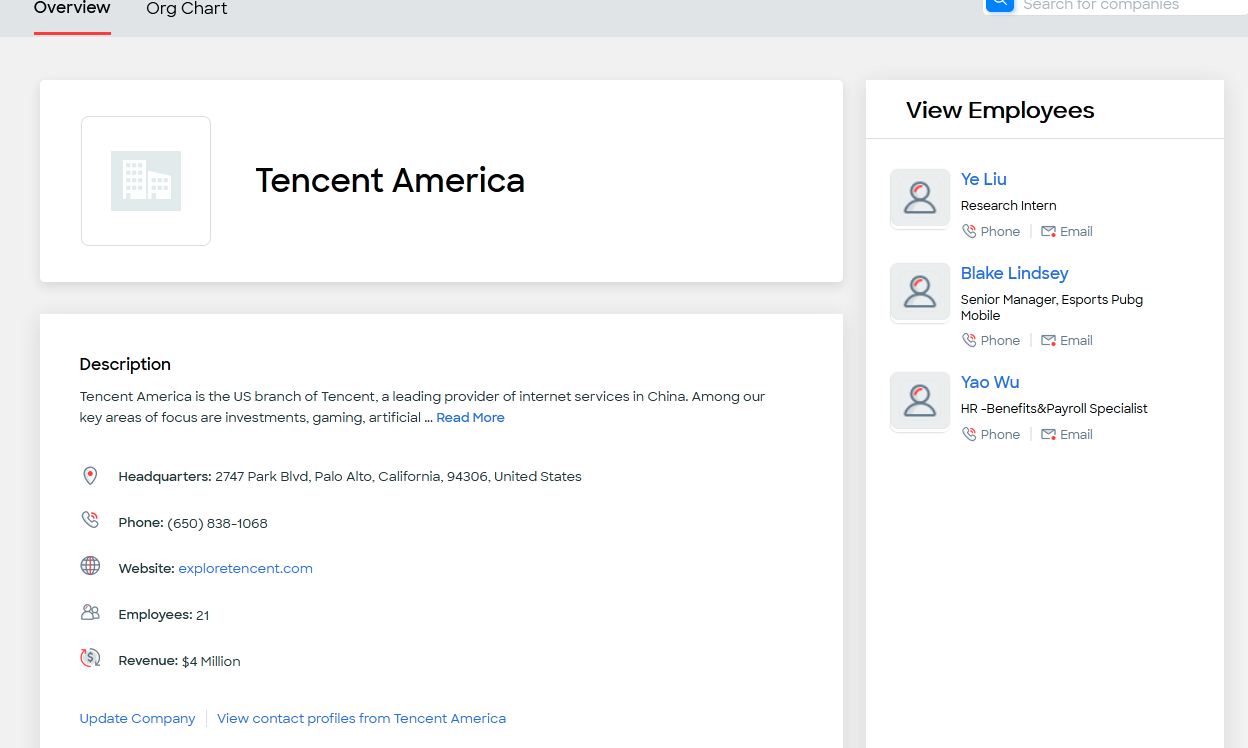
Task: Click phone icon under Ye Liu
Action: 969,231
